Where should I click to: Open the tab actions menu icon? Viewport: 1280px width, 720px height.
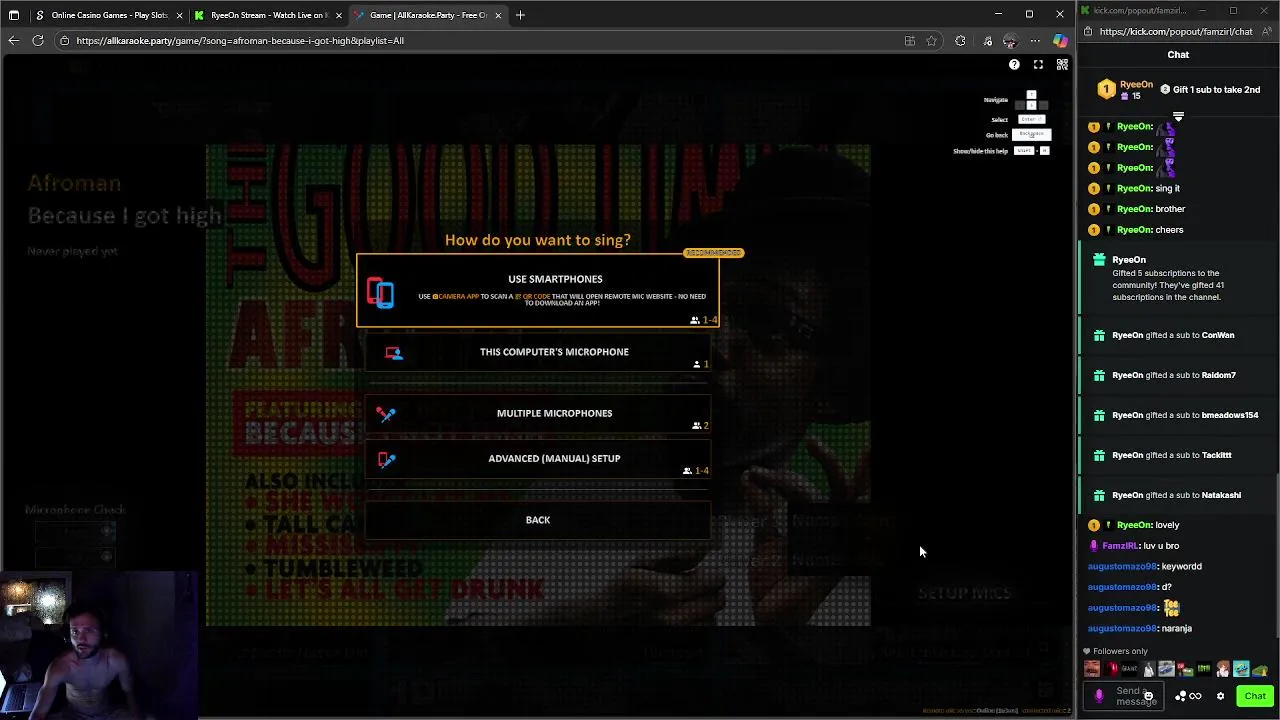point(13,15)
